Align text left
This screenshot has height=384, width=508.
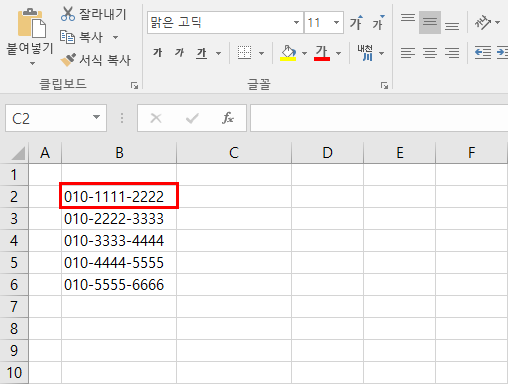(x=408, y=53)
